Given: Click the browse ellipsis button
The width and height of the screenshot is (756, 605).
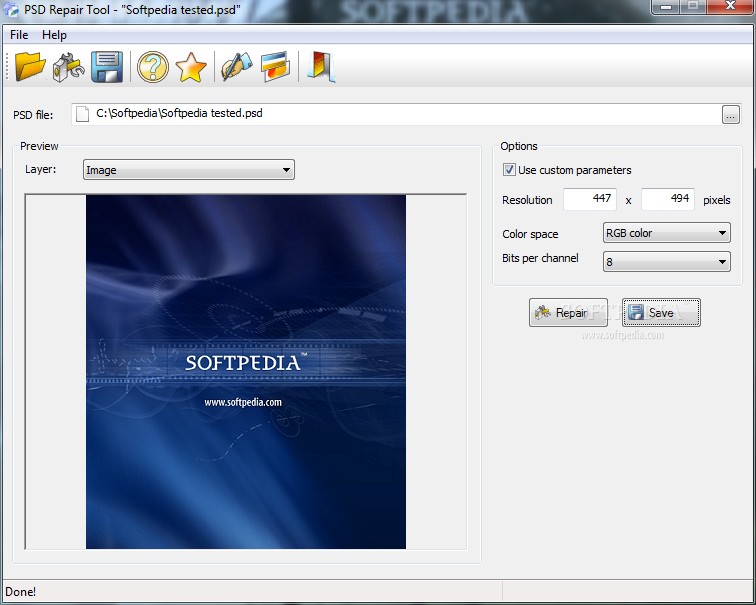Looking at the screenshot, I should [730, 115].
